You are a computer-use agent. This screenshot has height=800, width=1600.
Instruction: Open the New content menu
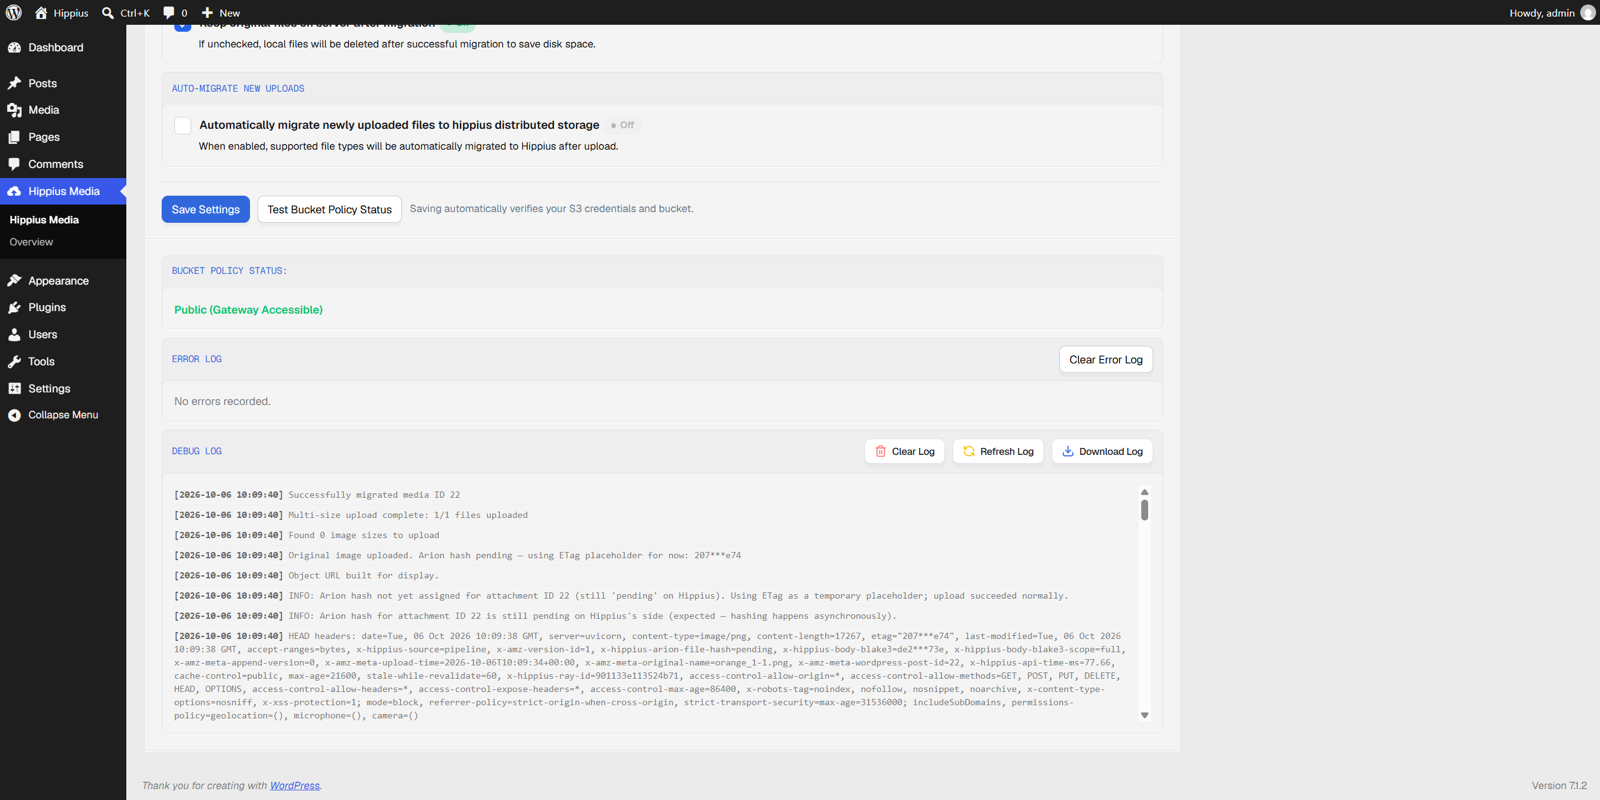click(x=221, y=13)
